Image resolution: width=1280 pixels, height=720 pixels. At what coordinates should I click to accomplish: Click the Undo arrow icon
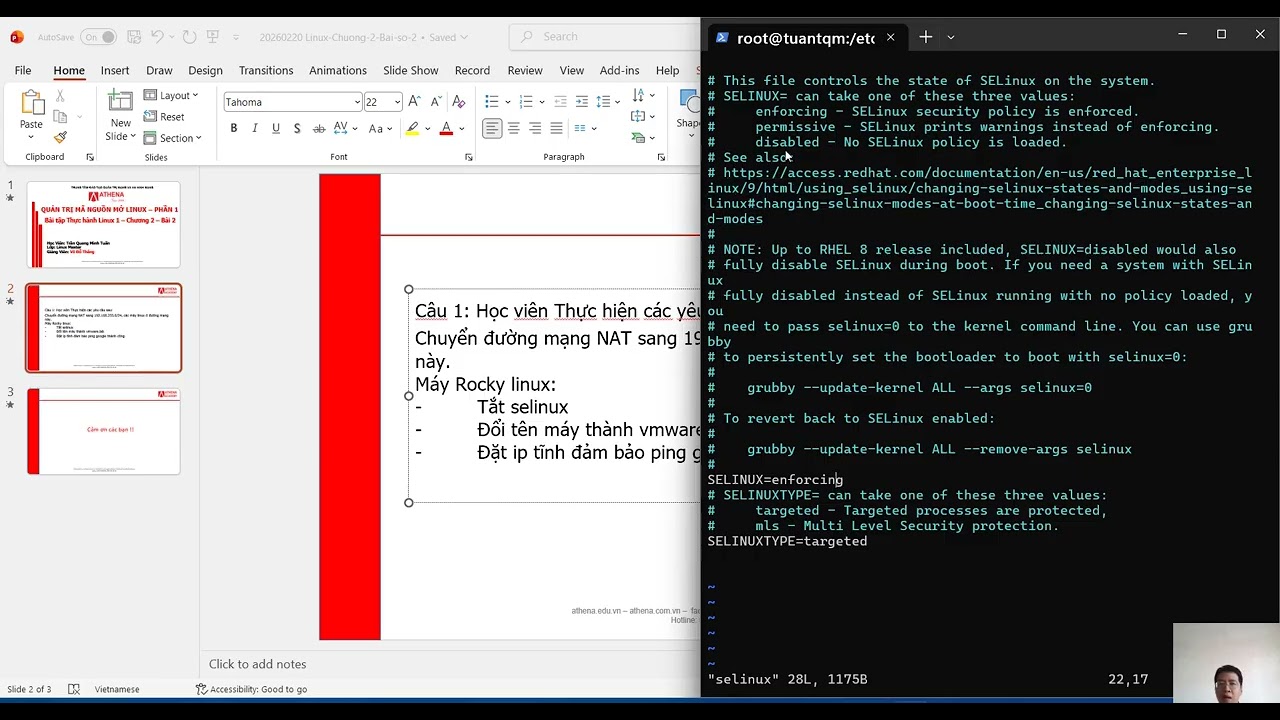pyautogui.click(x=157, y=37)
